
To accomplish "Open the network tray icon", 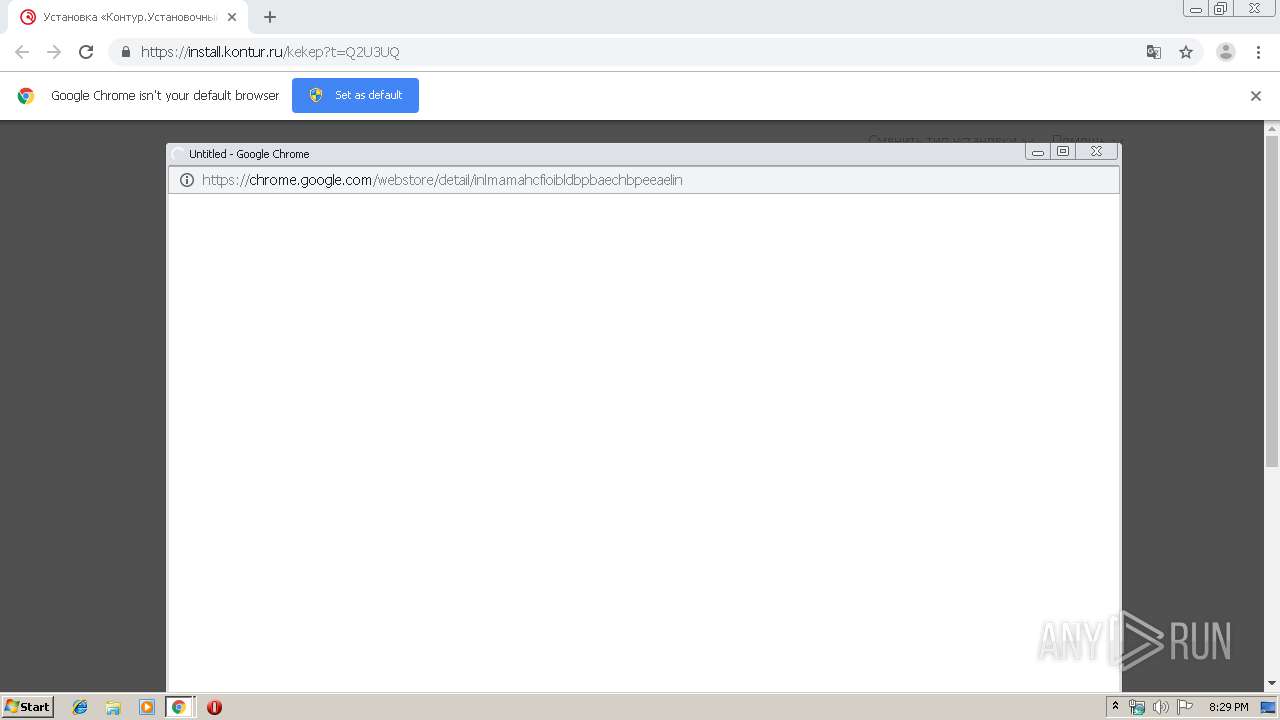I will click(1137, 707).
